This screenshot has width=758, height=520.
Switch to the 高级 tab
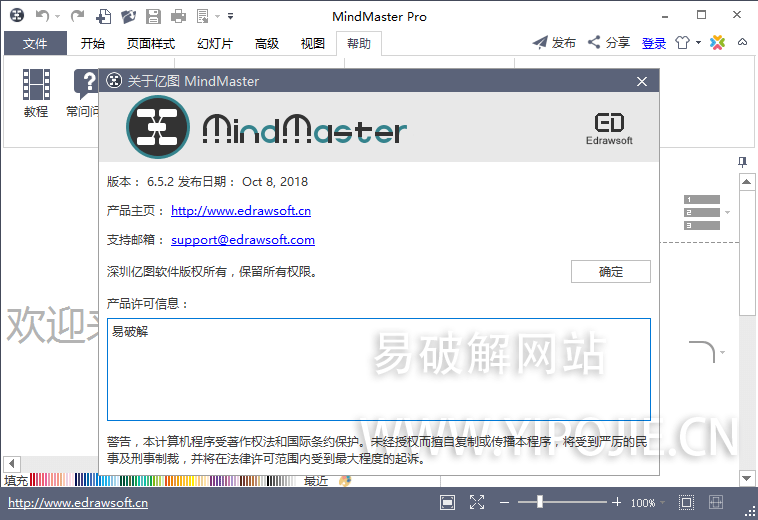[267, 43]
